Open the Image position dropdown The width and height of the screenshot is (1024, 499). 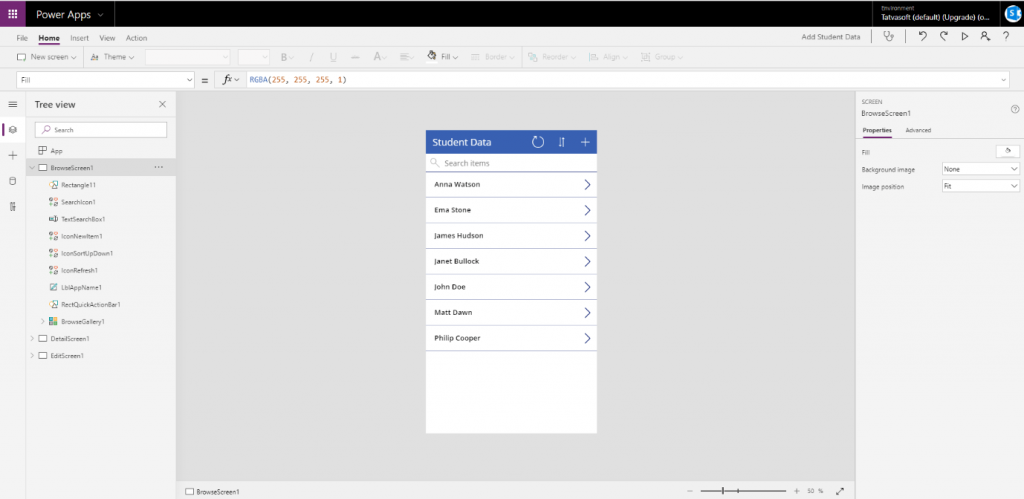click(980, 186)
